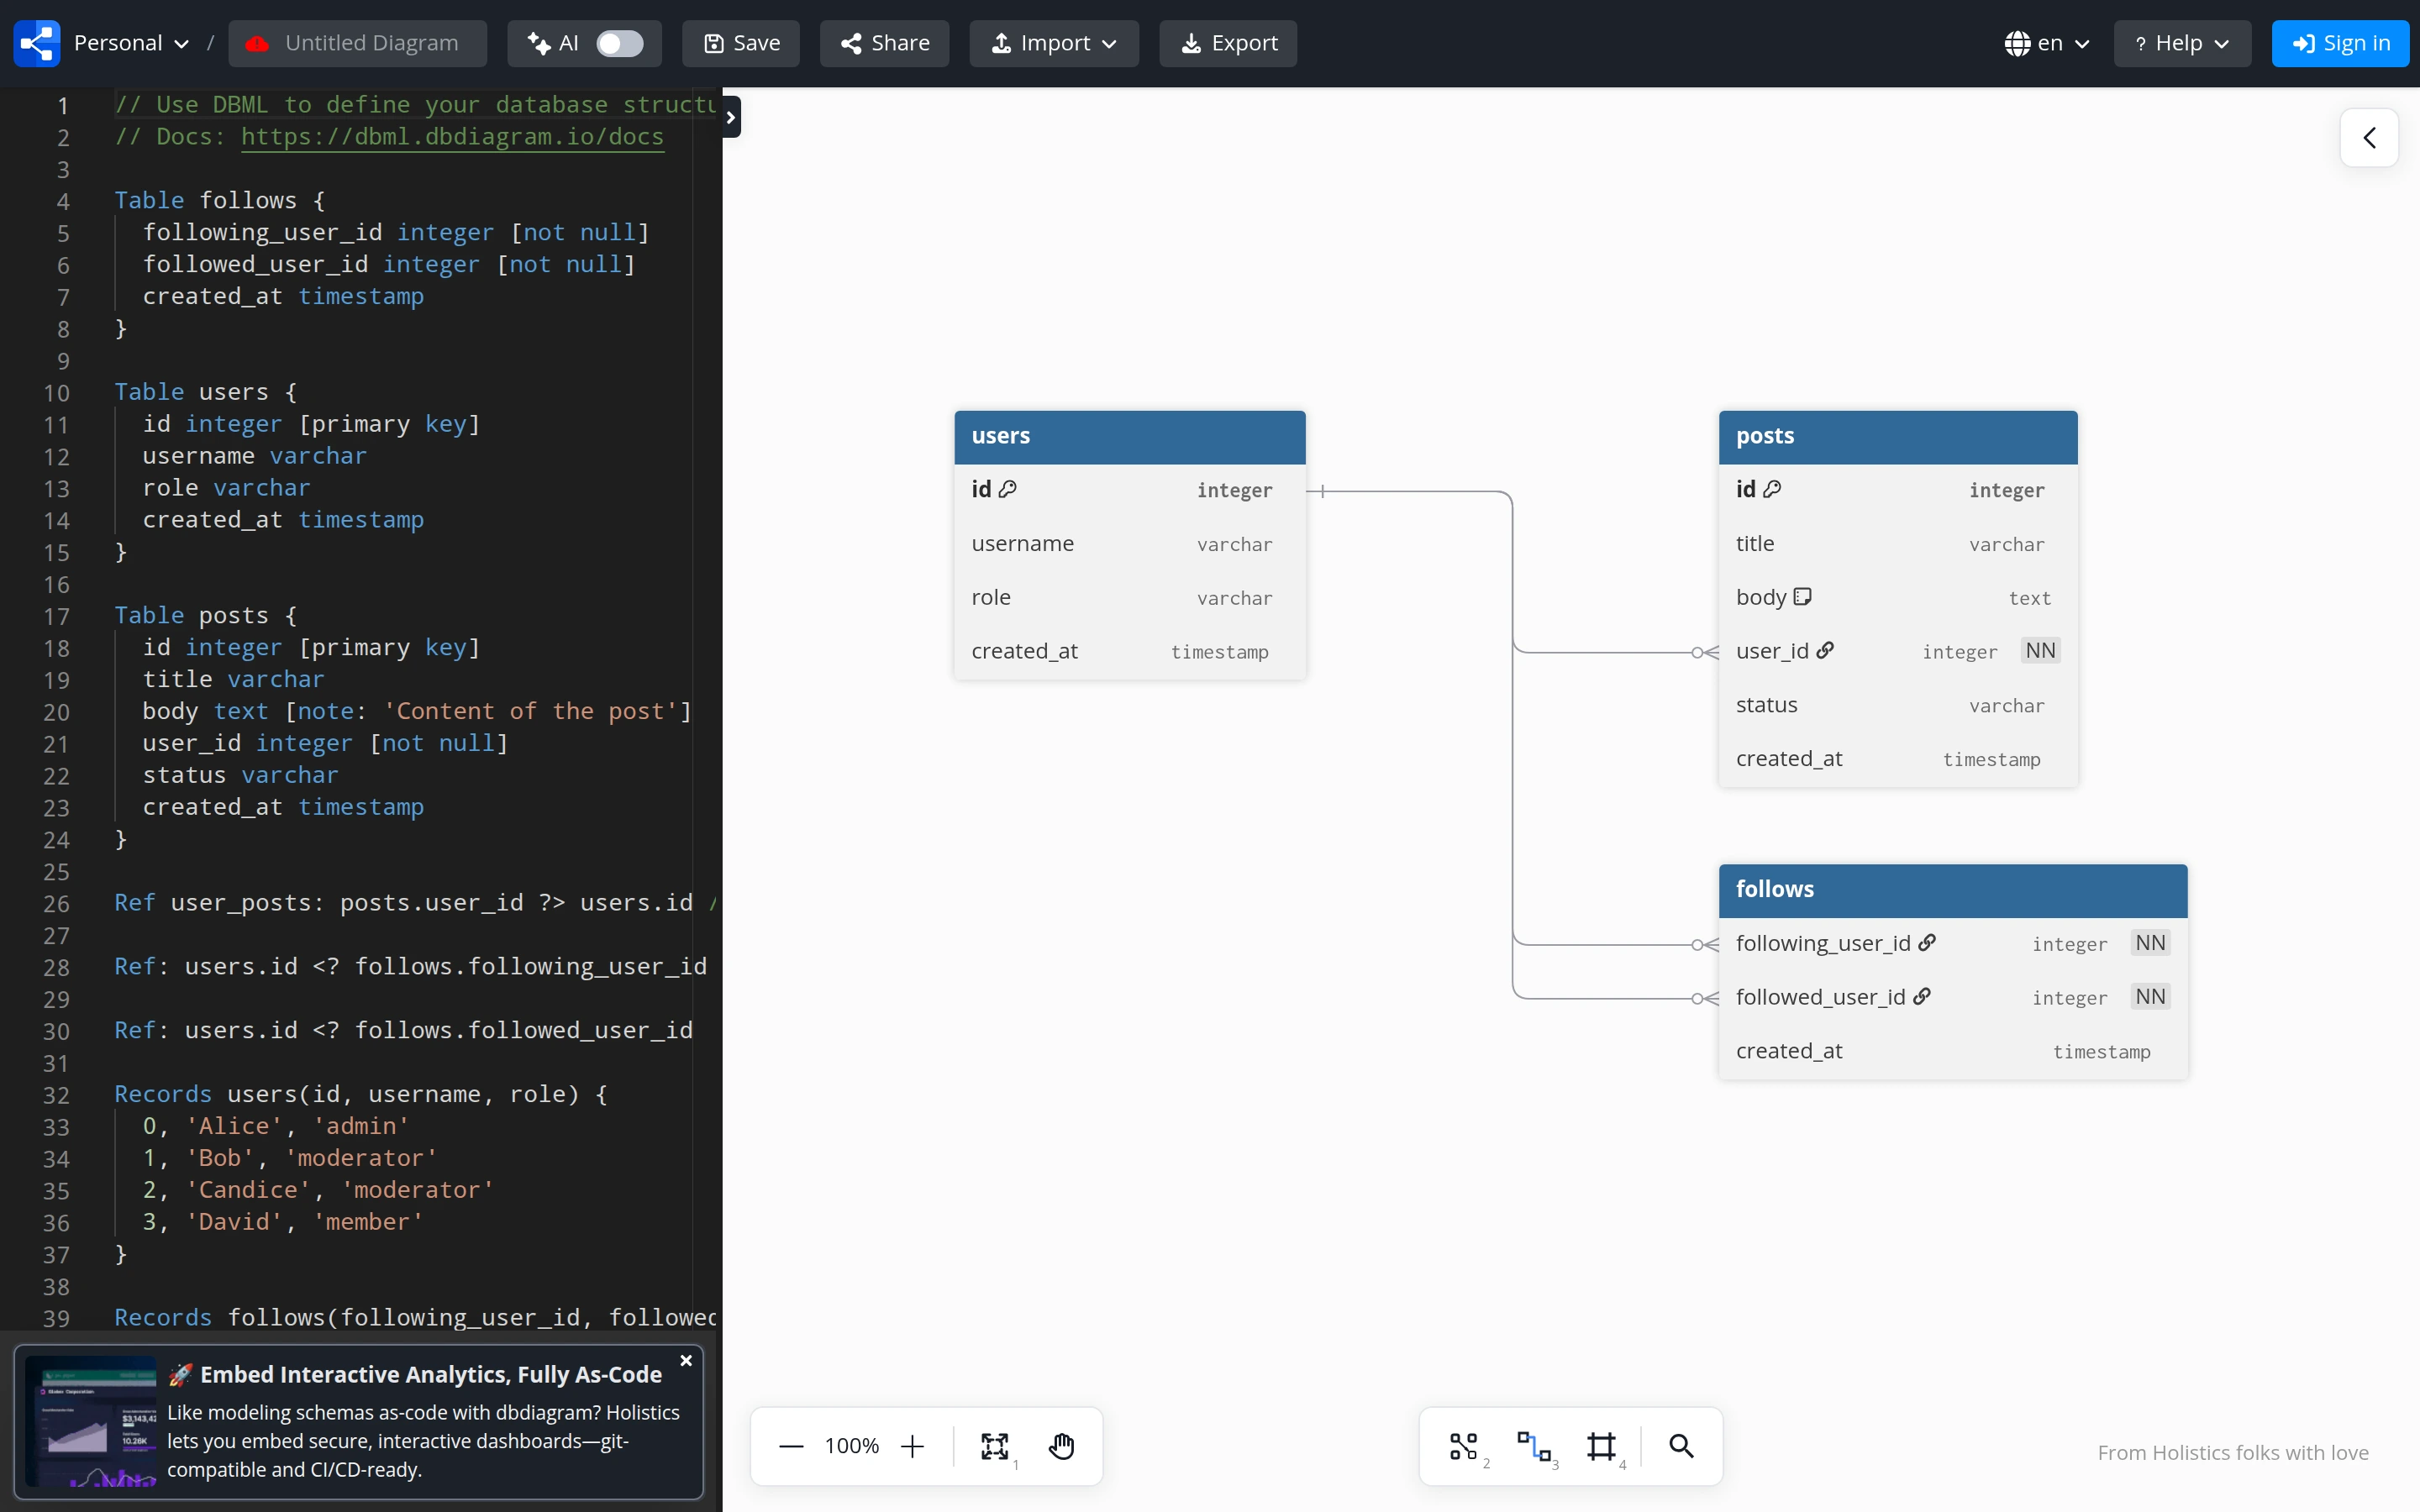Open the en language dropdown
Viewport: 2420px width, 1512px height.
click(2046, 43)
